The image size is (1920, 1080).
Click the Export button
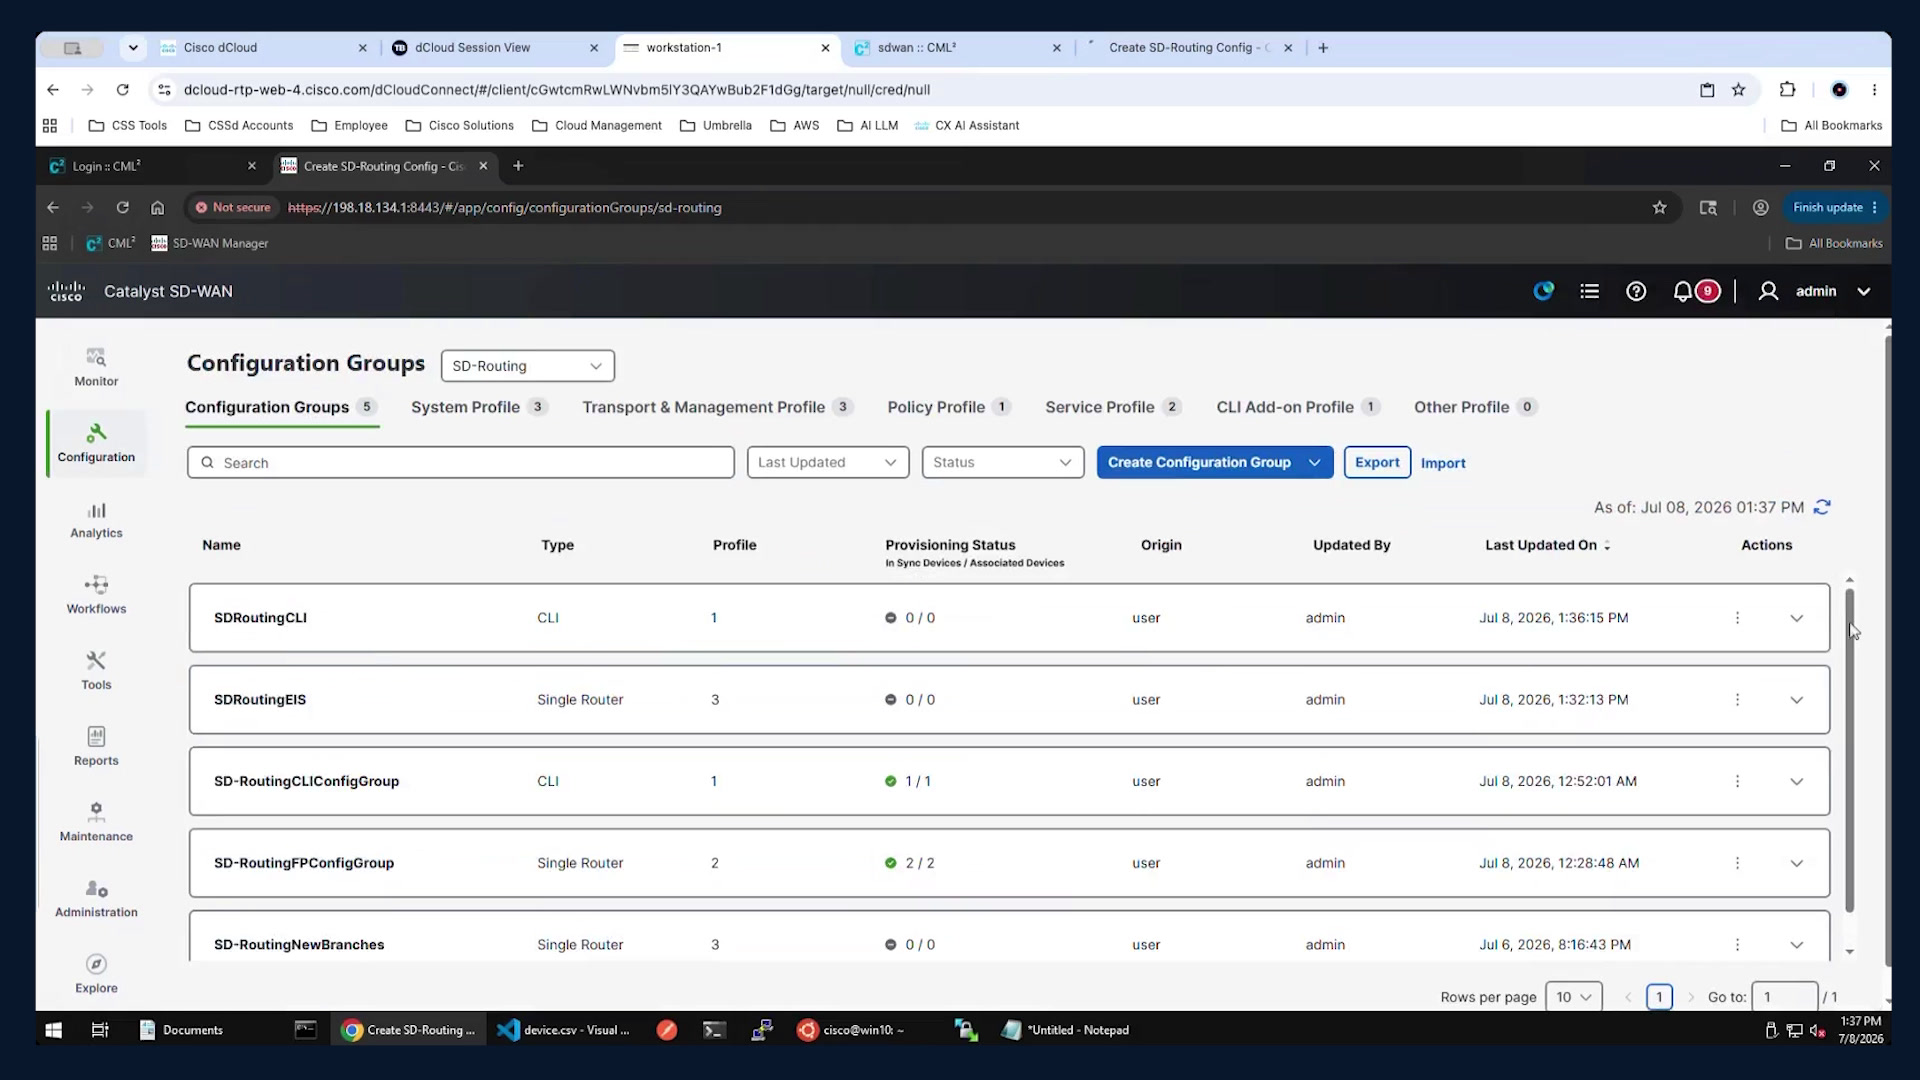click(x=1377, y=462)
